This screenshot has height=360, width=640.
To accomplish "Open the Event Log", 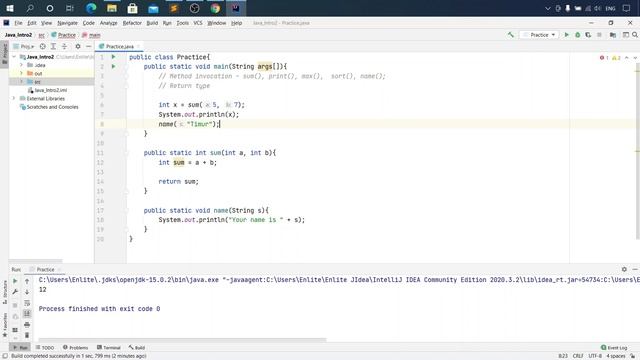I will (614, 347).
